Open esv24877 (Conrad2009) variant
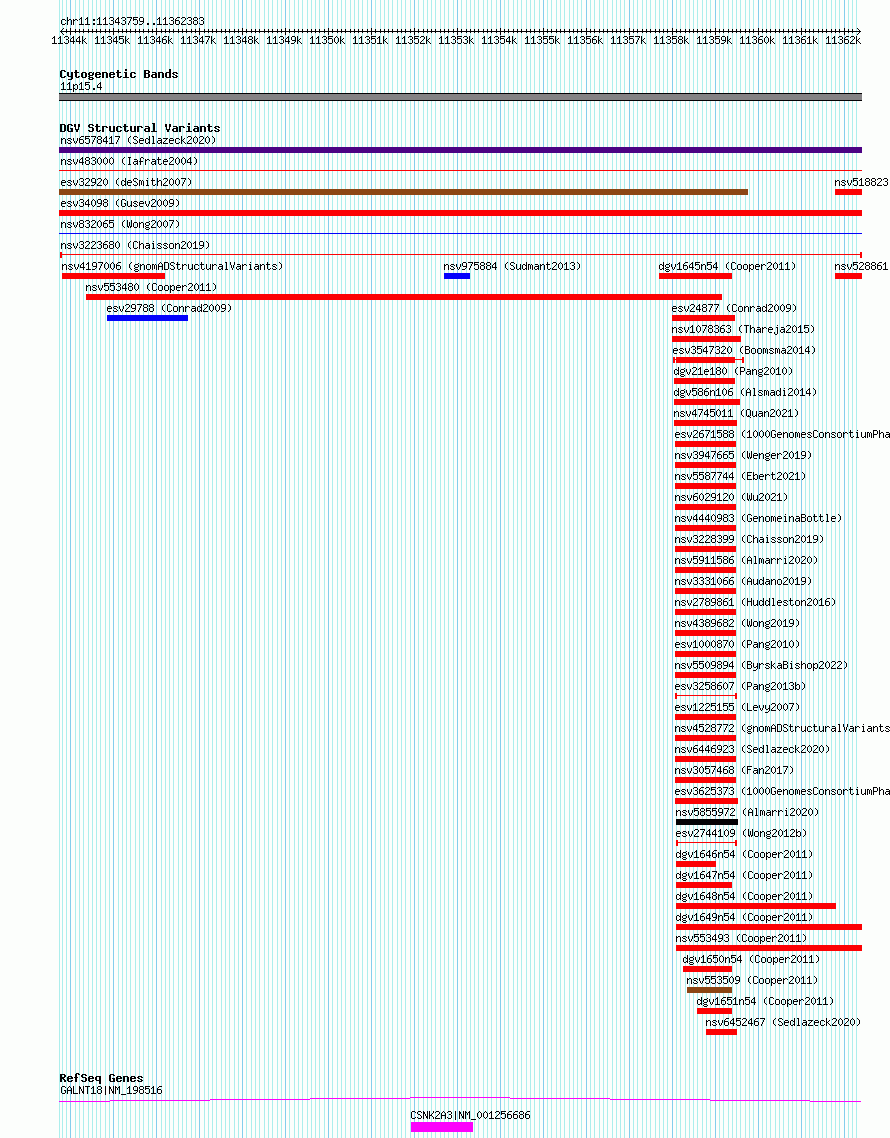The image size is (890, 1138). click(x=734, y=308)
